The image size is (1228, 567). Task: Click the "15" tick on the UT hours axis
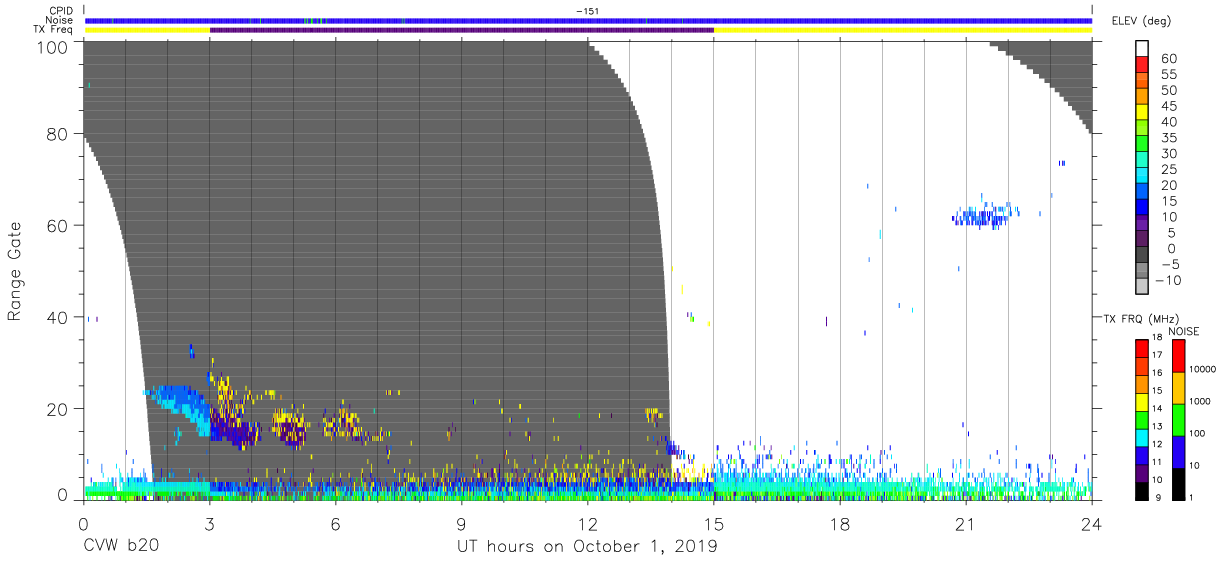[x=714, y=524]
